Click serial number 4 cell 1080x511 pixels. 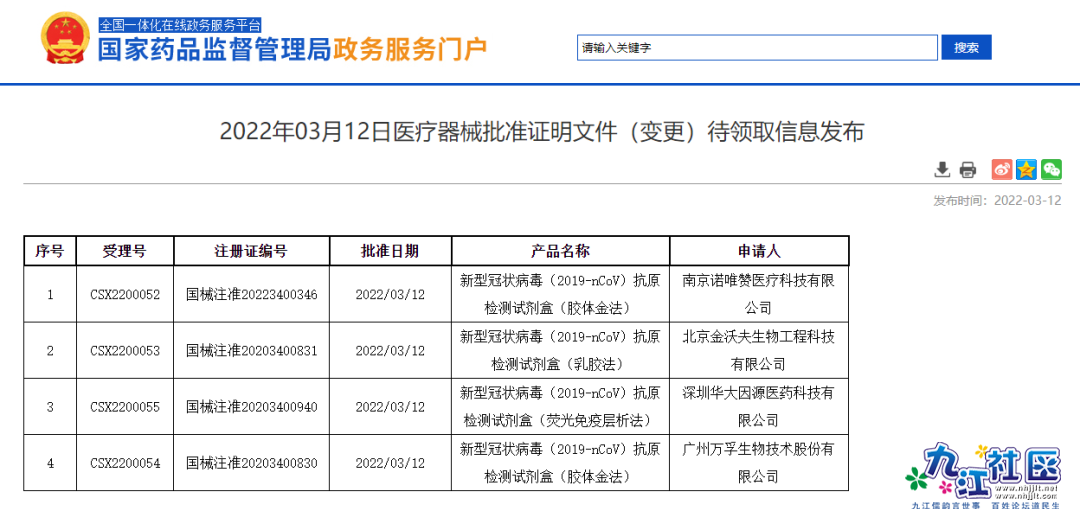(50, 463)
